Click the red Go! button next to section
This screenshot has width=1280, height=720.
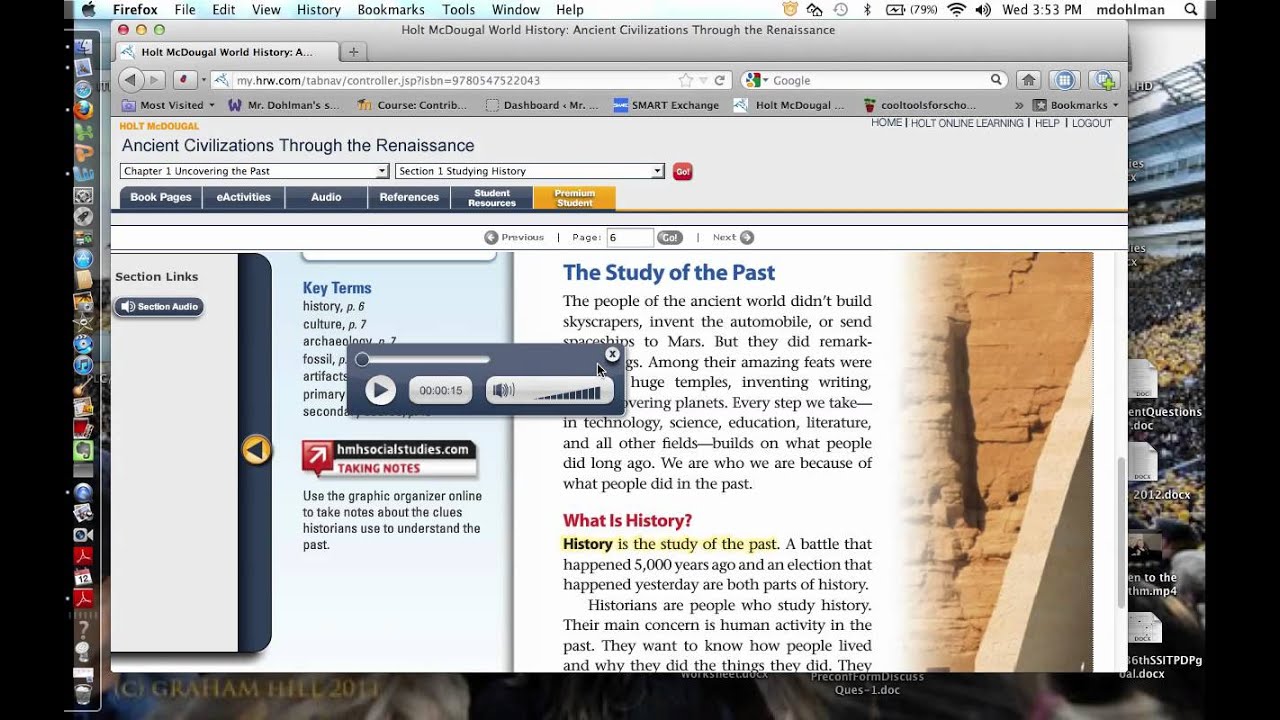click(682, 171)
